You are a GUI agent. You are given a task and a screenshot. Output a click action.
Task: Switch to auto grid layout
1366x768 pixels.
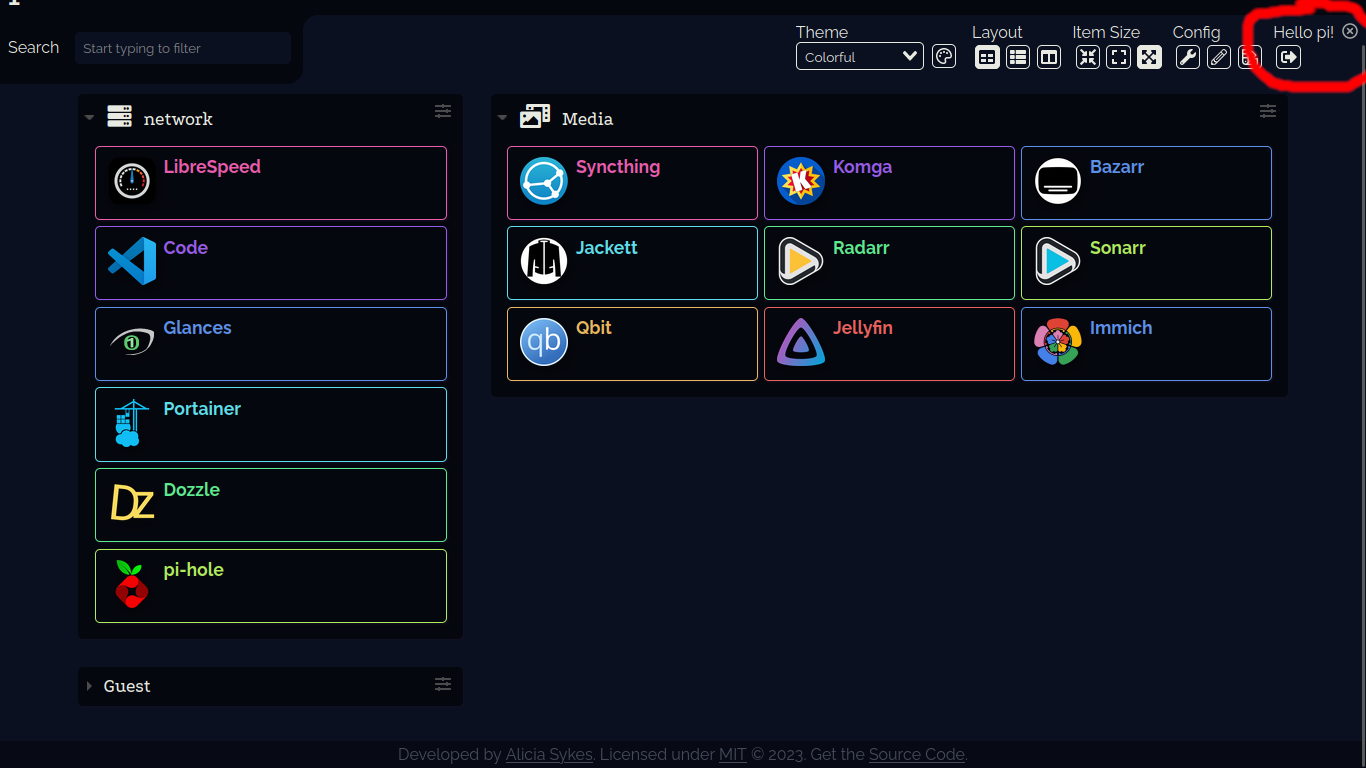[x=987, y=57]
